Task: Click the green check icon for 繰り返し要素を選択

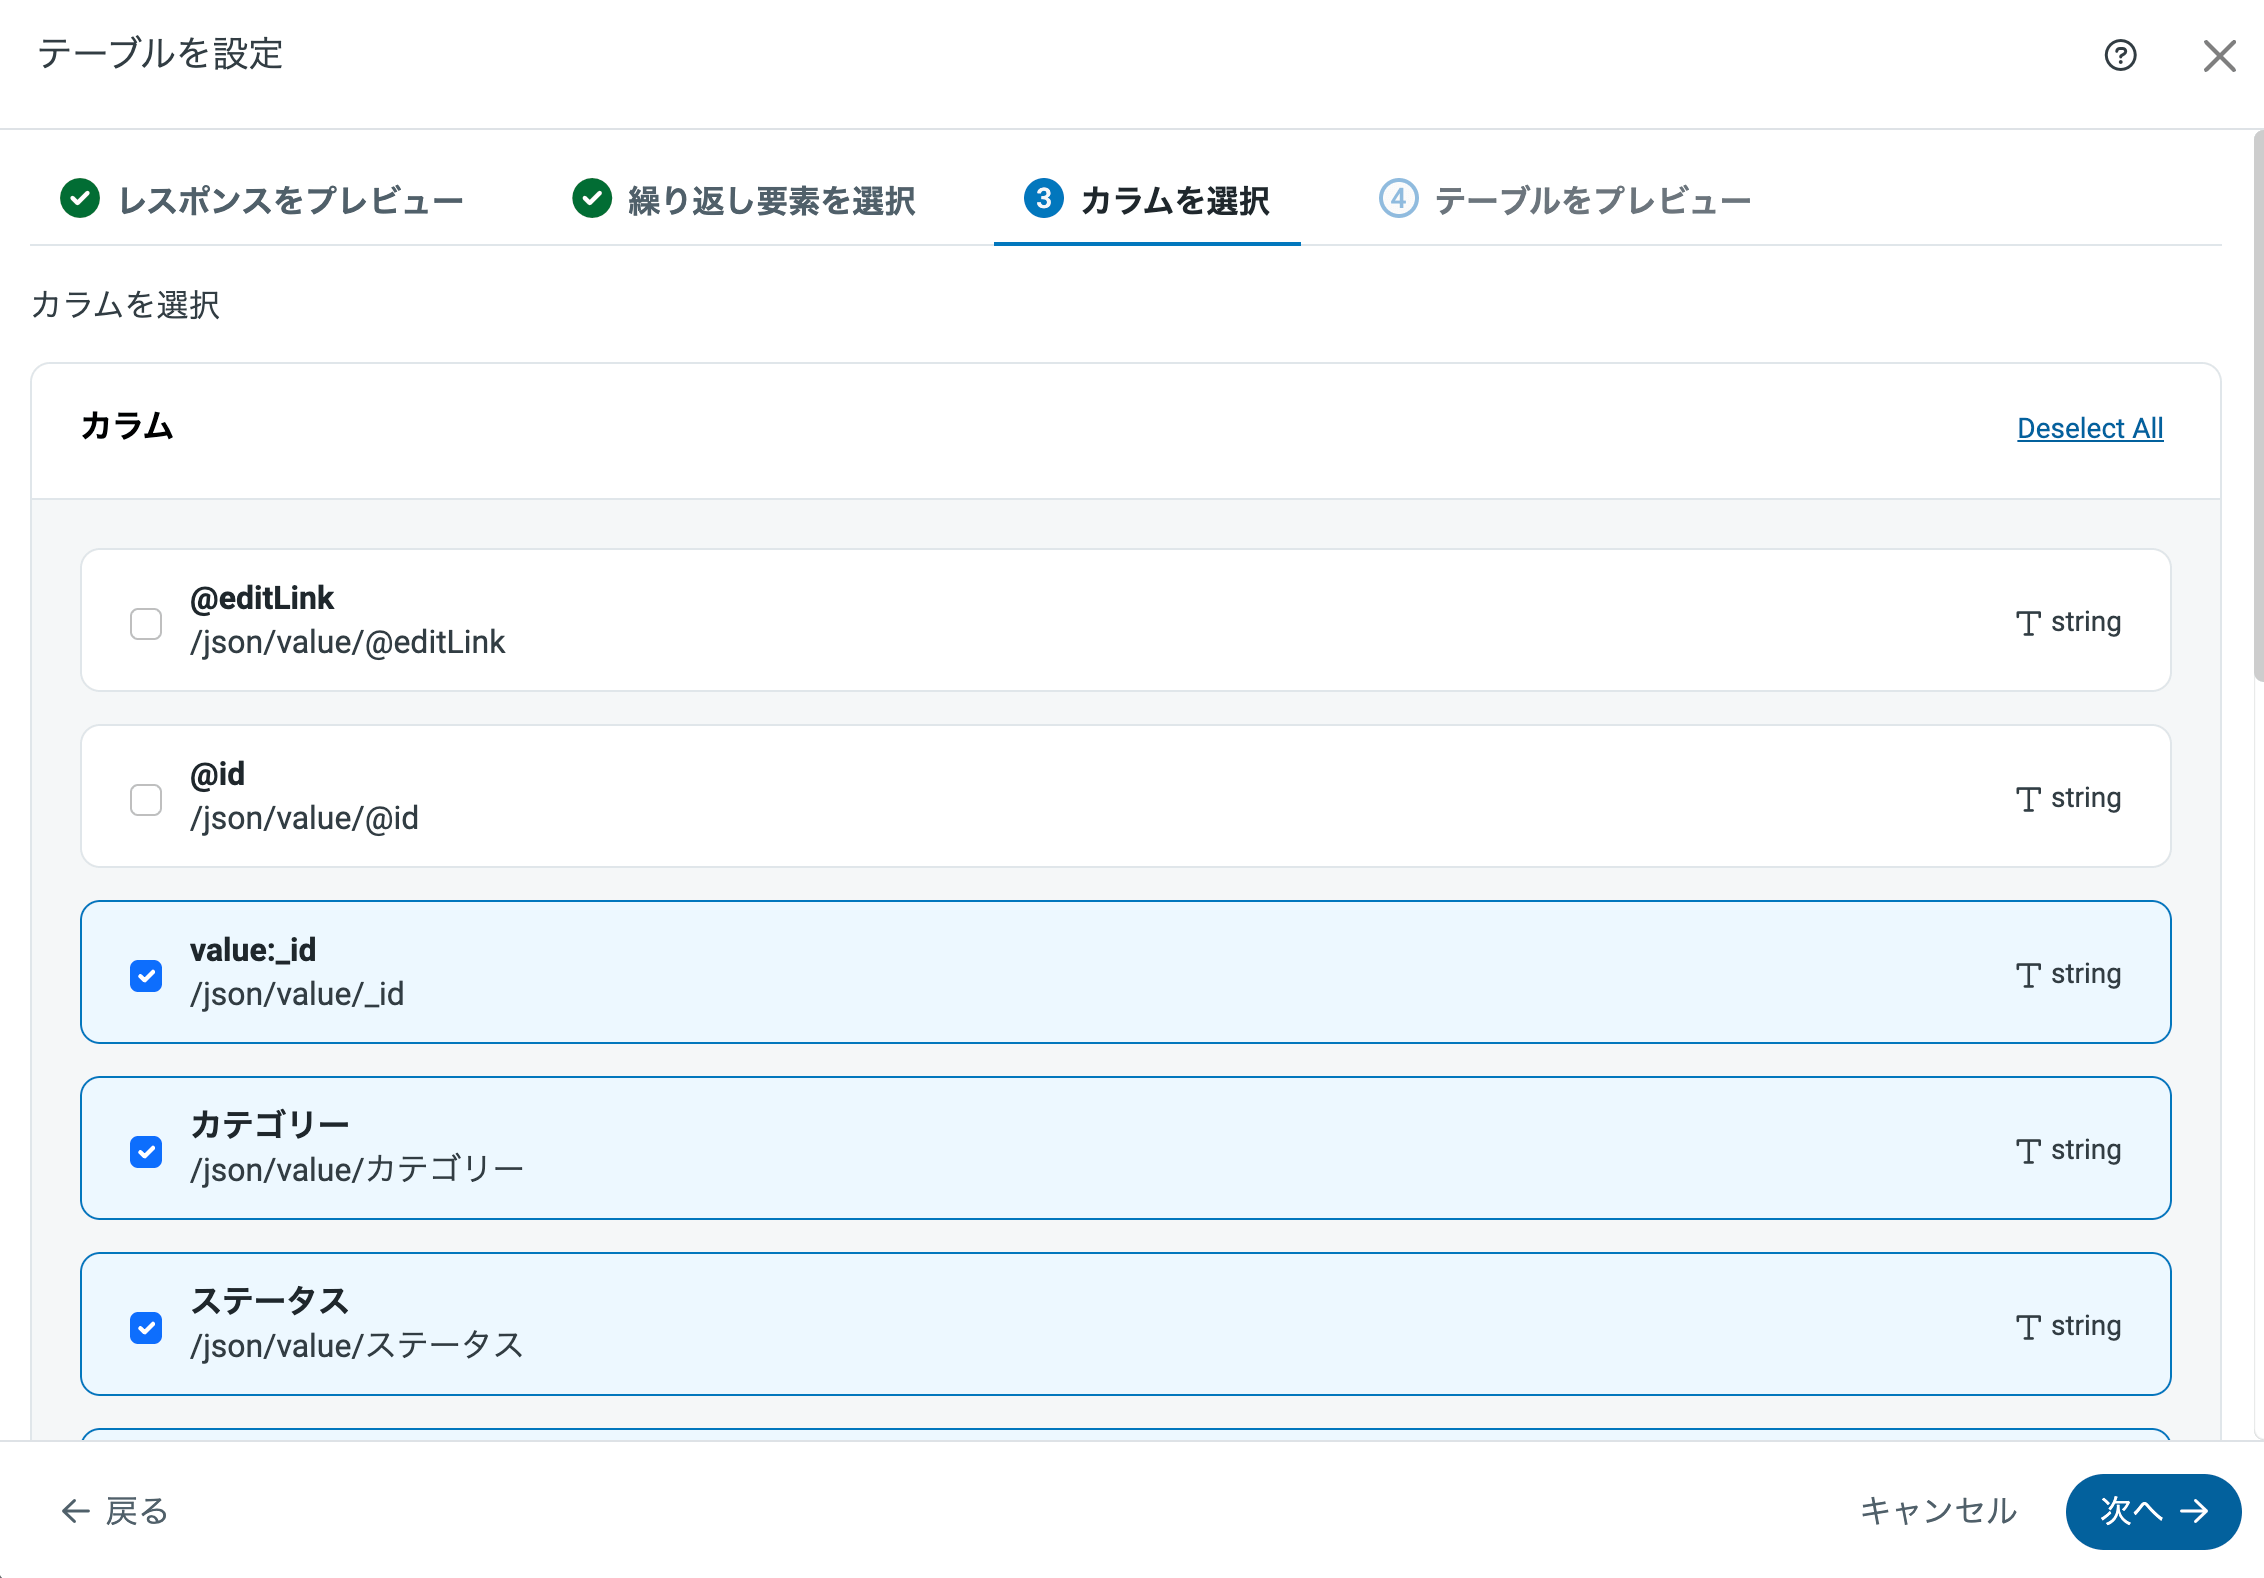Action: (x=592, y=199)
